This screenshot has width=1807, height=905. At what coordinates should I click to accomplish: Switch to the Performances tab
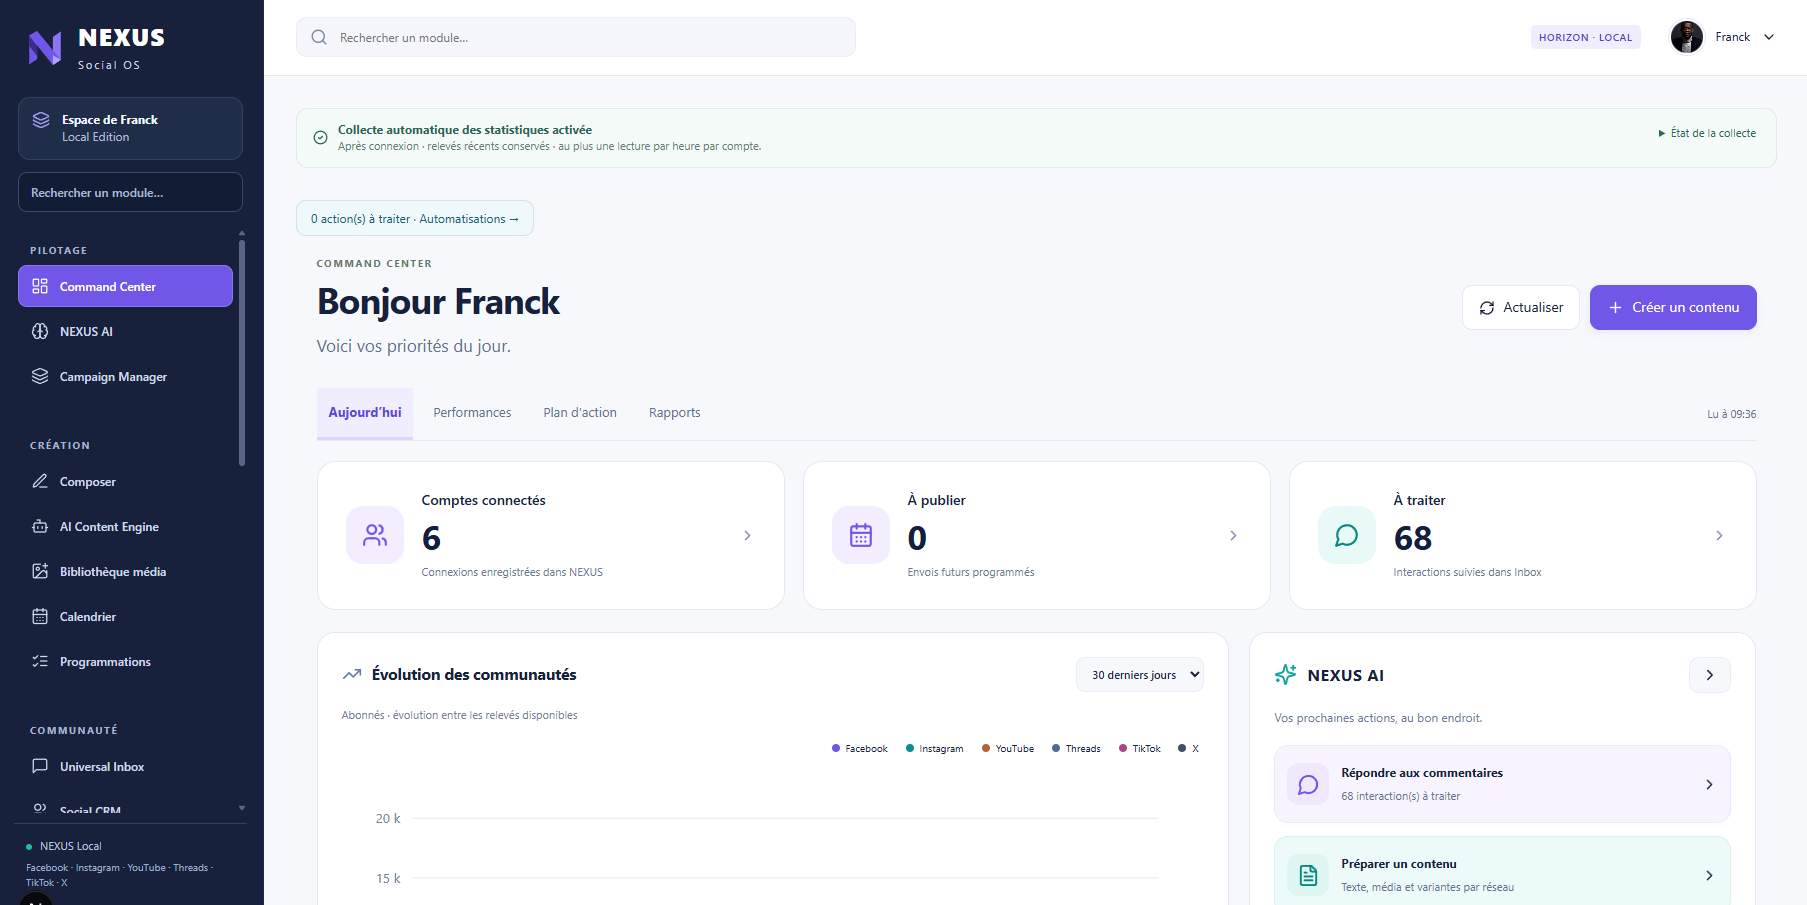coord(472,413)
